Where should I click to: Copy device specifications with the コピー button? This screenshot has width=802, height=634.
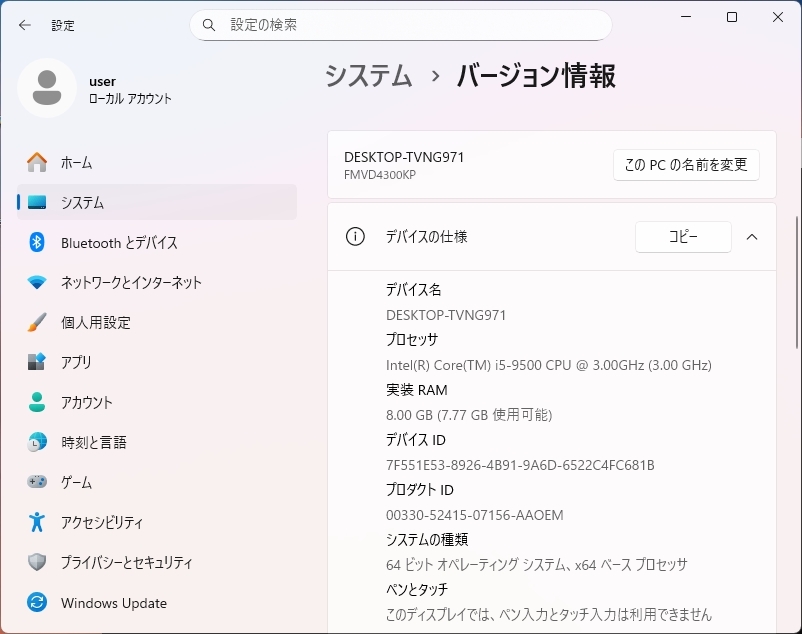(x=683, y=237)
